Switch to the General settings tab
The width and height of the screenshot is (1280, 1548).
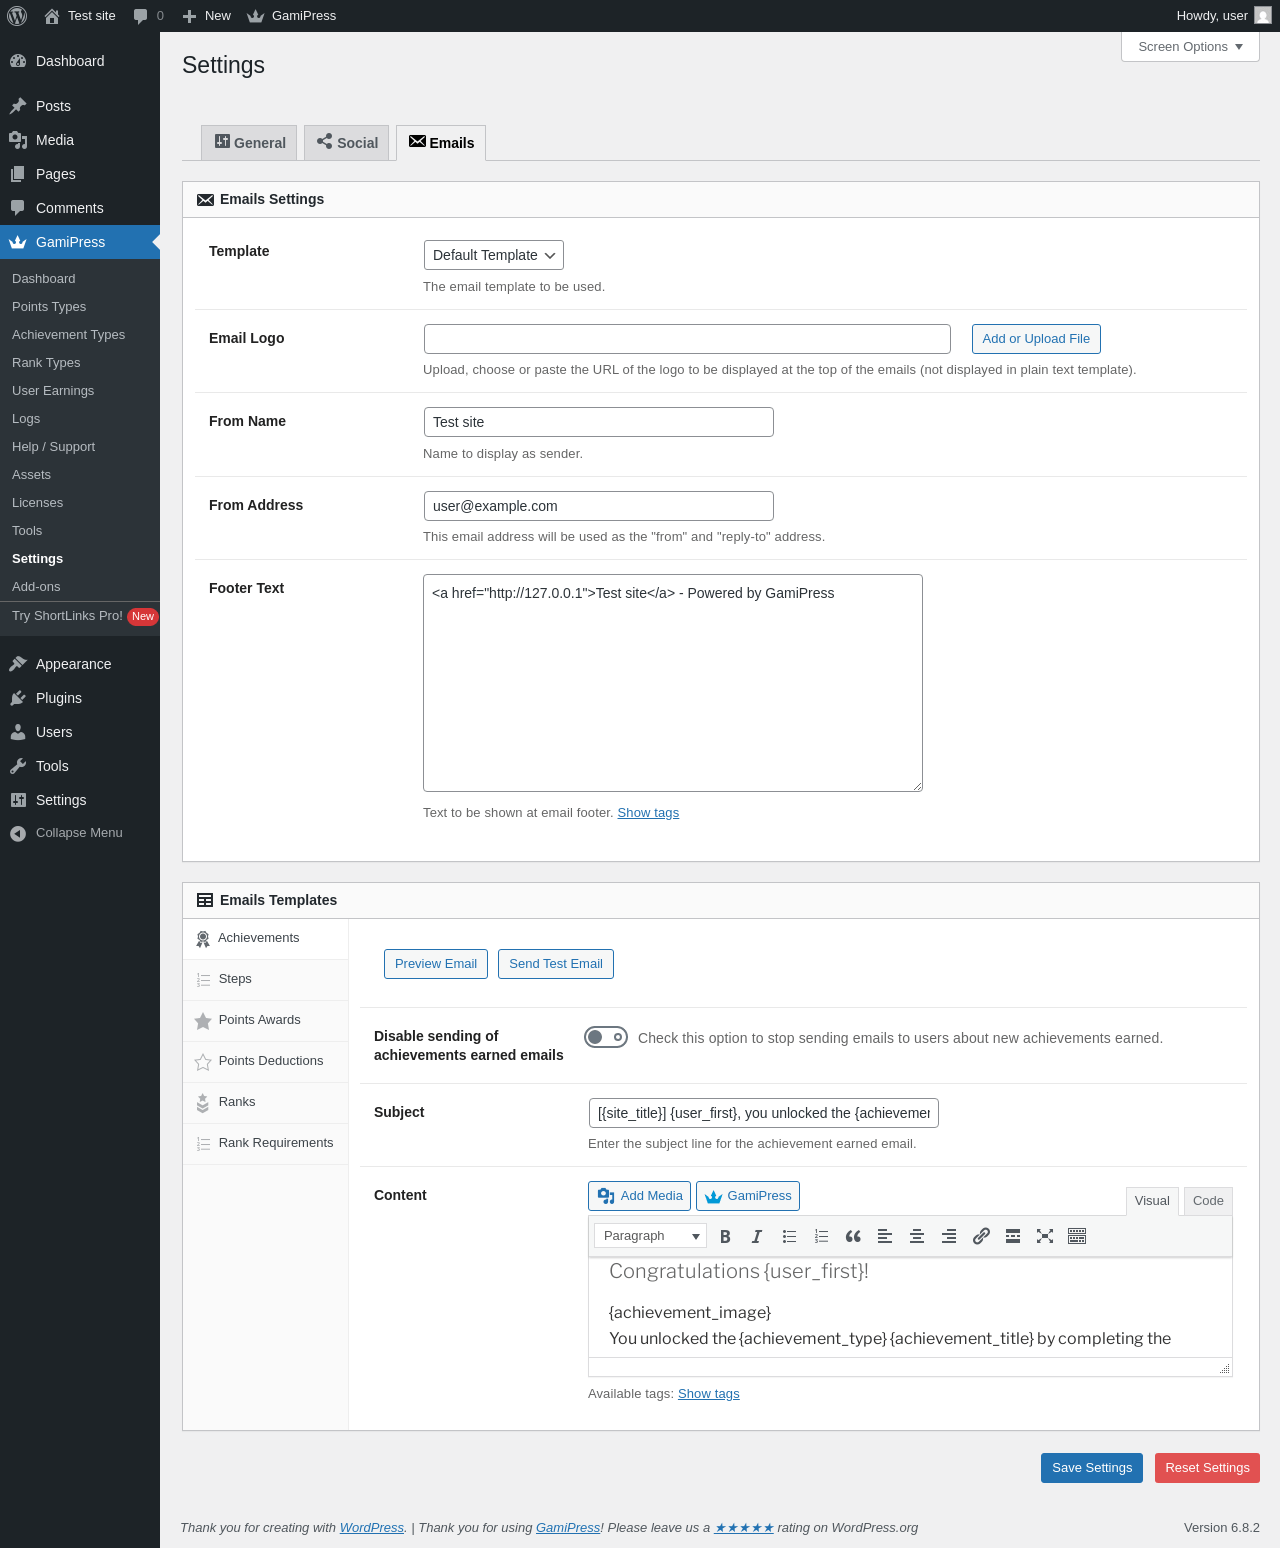249,143
